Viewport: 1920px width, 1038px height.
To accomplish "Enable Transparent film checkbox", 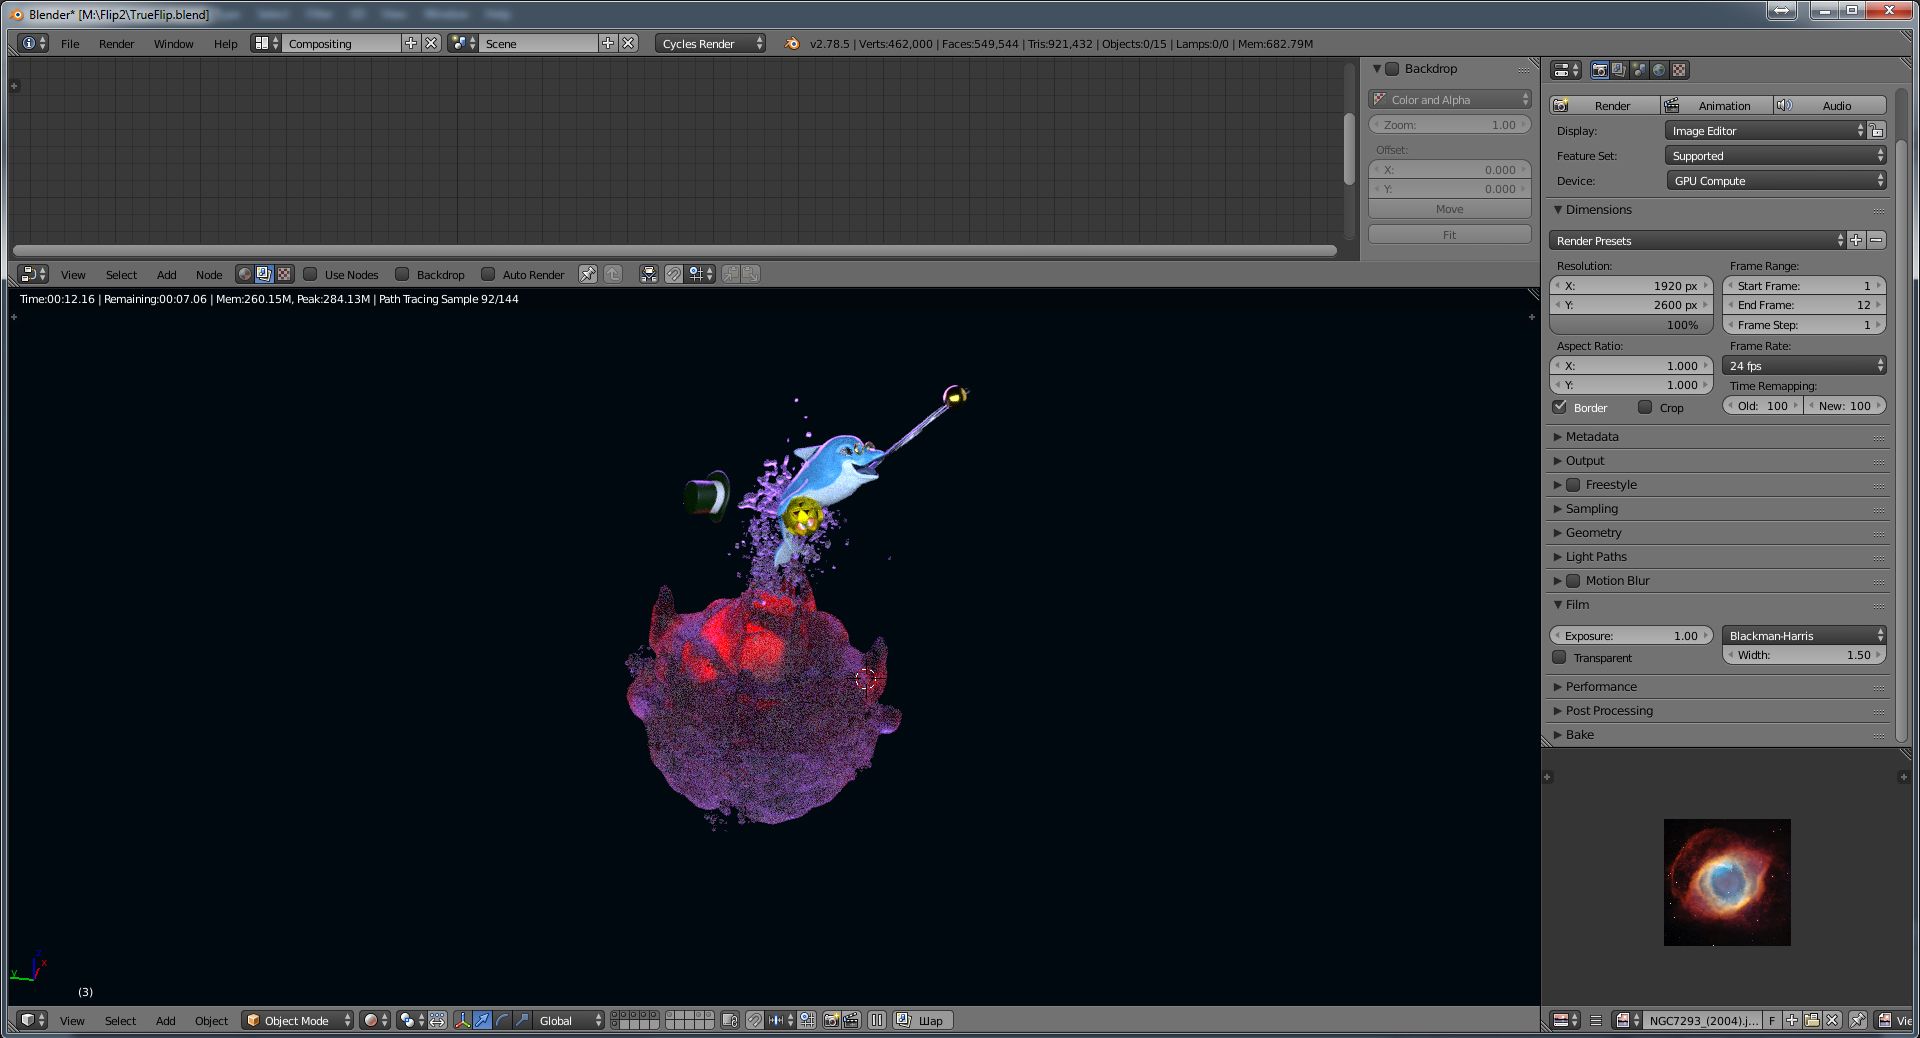I will [1559, 657].
